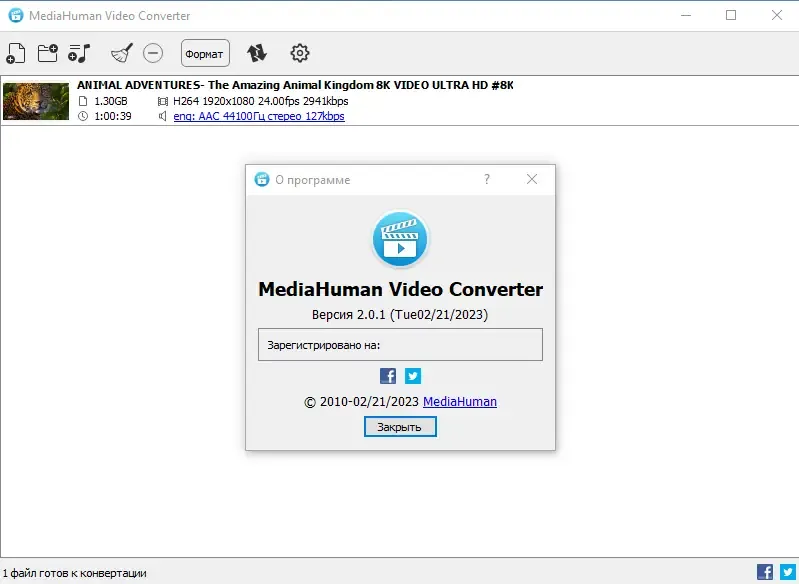
Task: Open the MediaHuman website link
Action: [460, 402]
